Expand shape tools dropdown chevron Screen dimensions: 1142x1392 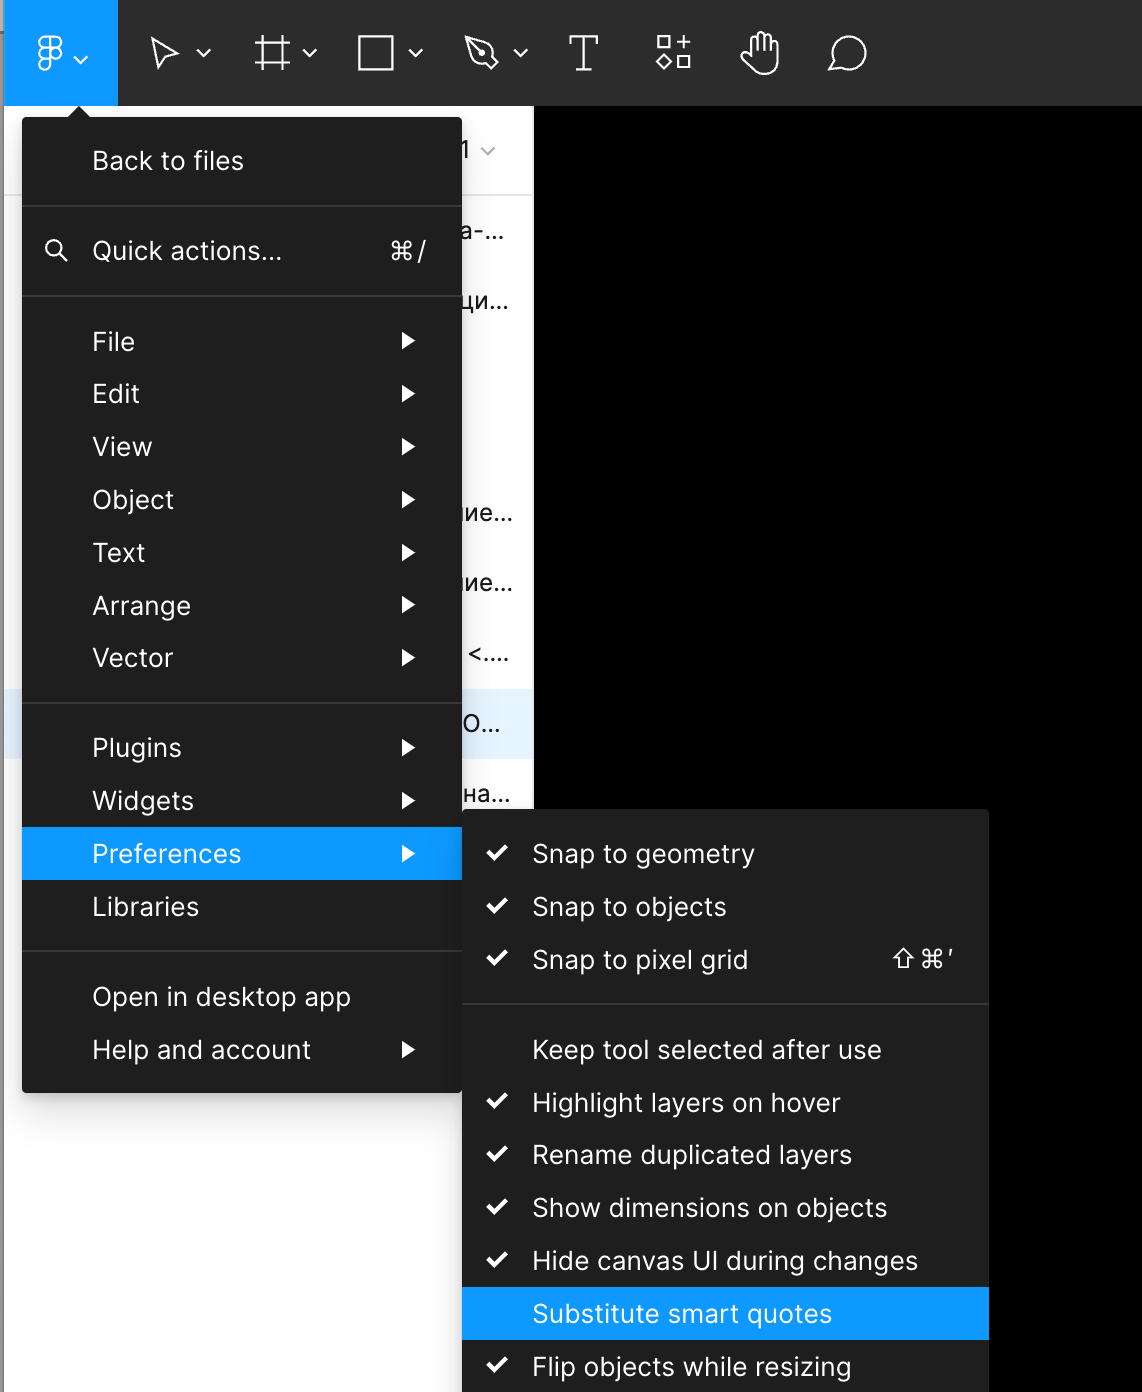416,53
